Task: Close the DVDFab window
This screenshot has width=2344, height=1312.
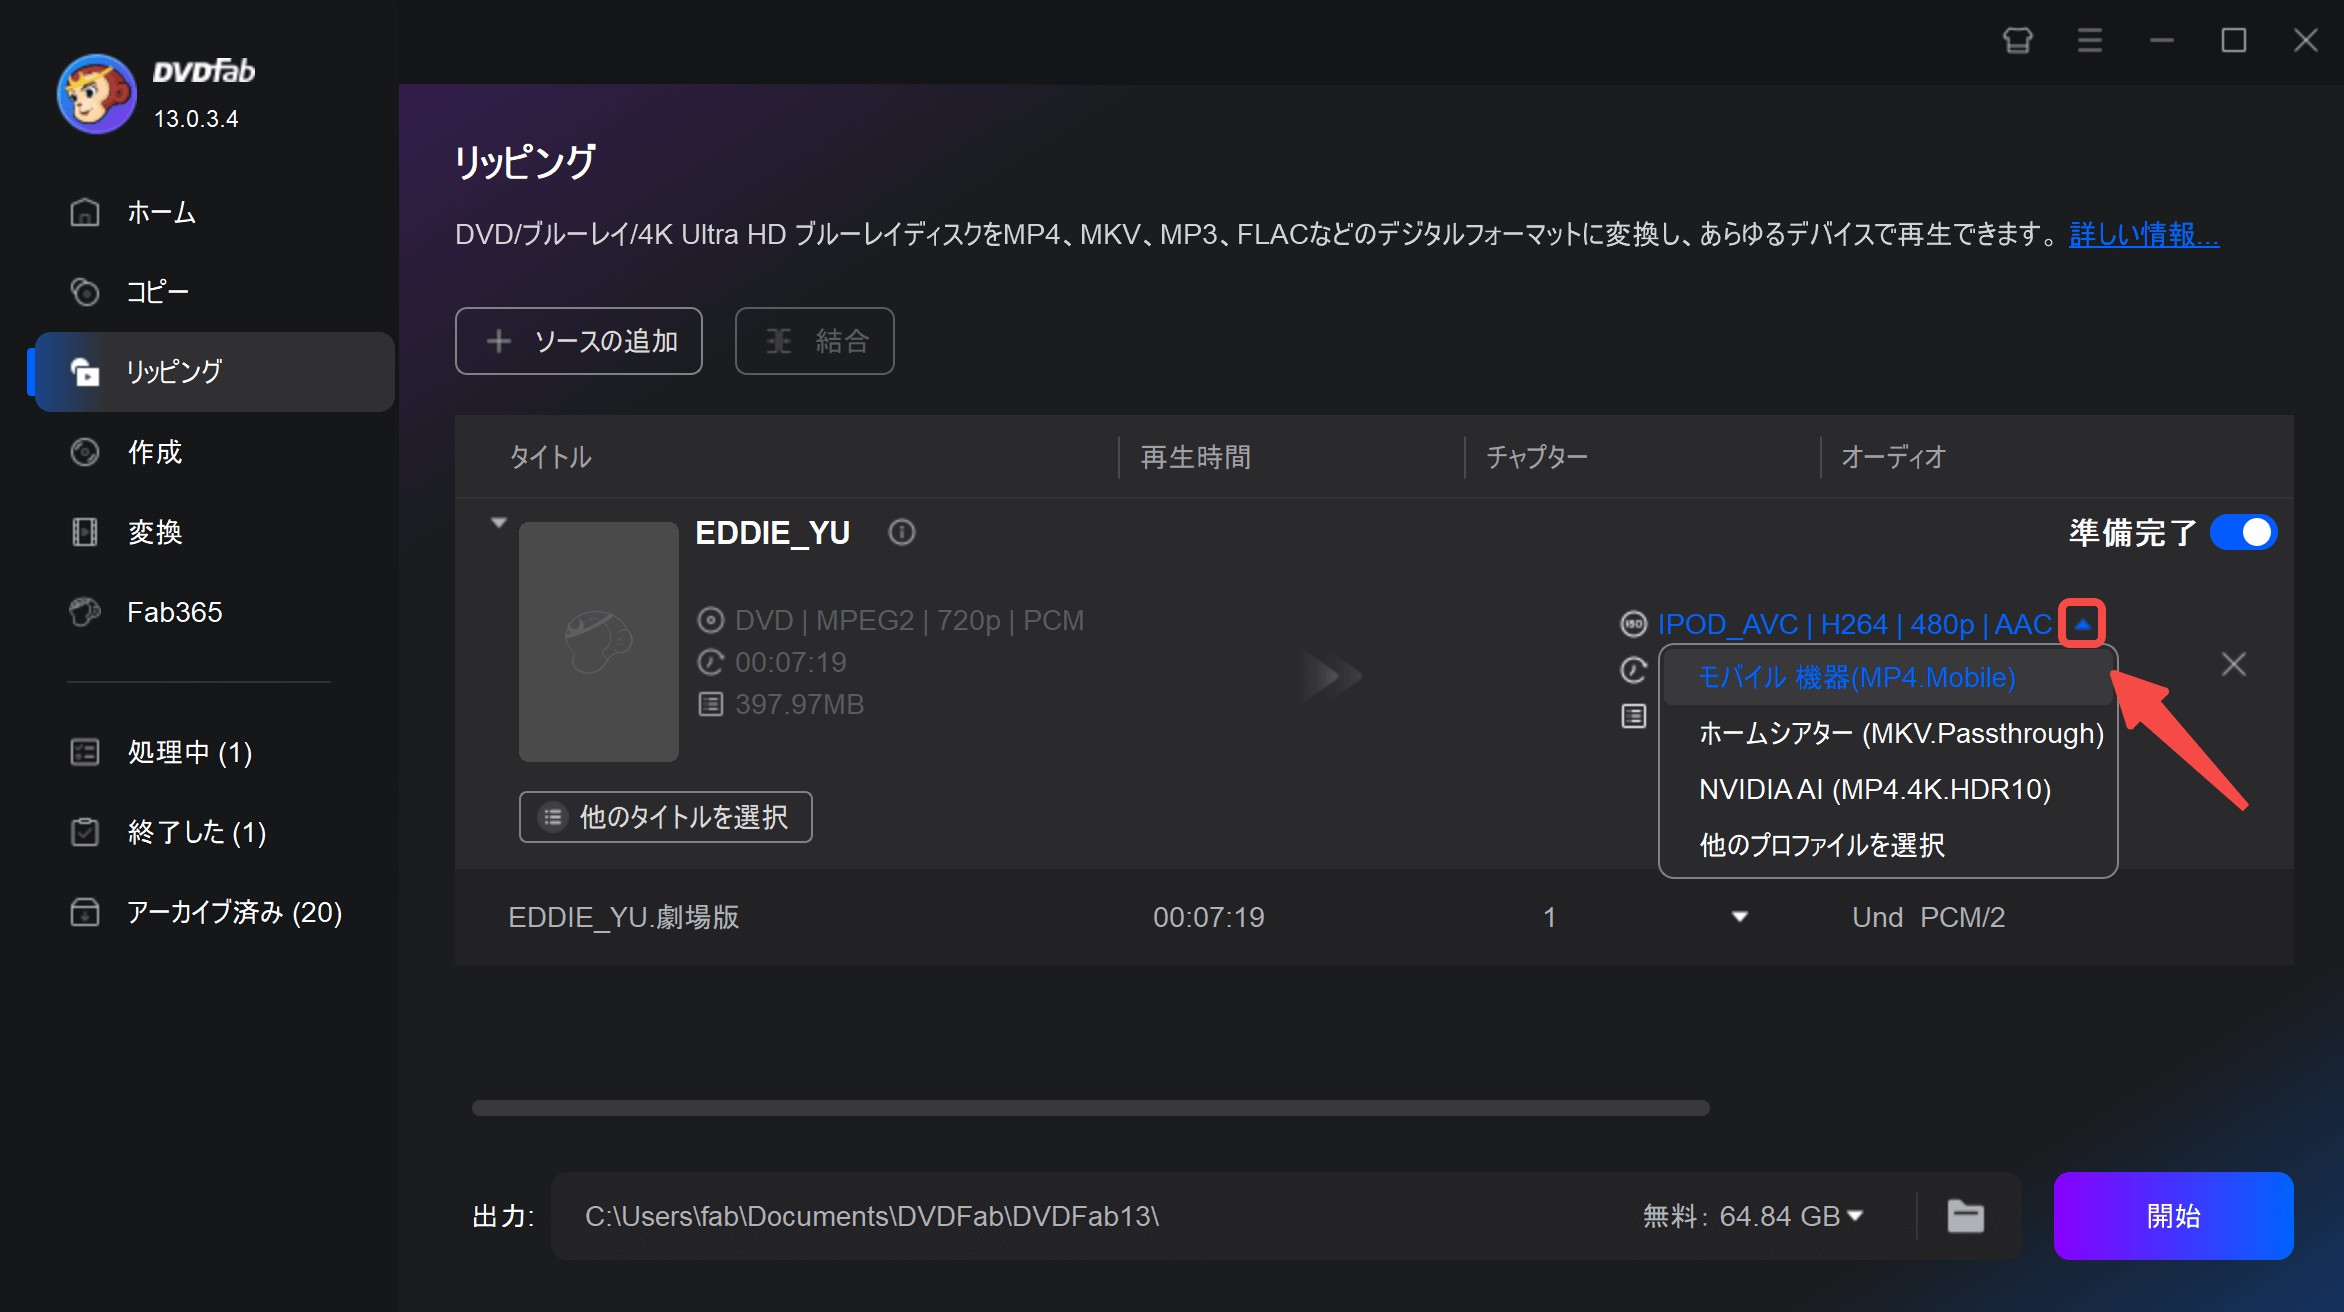Action: click(2305, 41)
